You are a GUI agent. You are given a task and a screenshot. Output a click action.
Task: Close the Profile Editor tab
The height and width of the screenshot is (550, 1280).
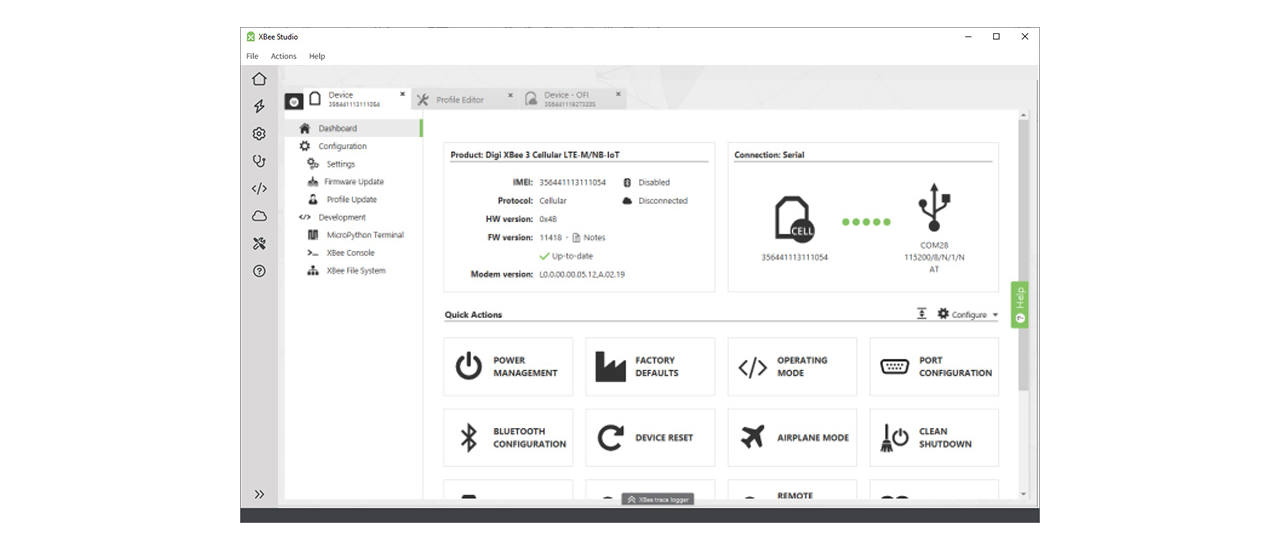click(510, 96)
